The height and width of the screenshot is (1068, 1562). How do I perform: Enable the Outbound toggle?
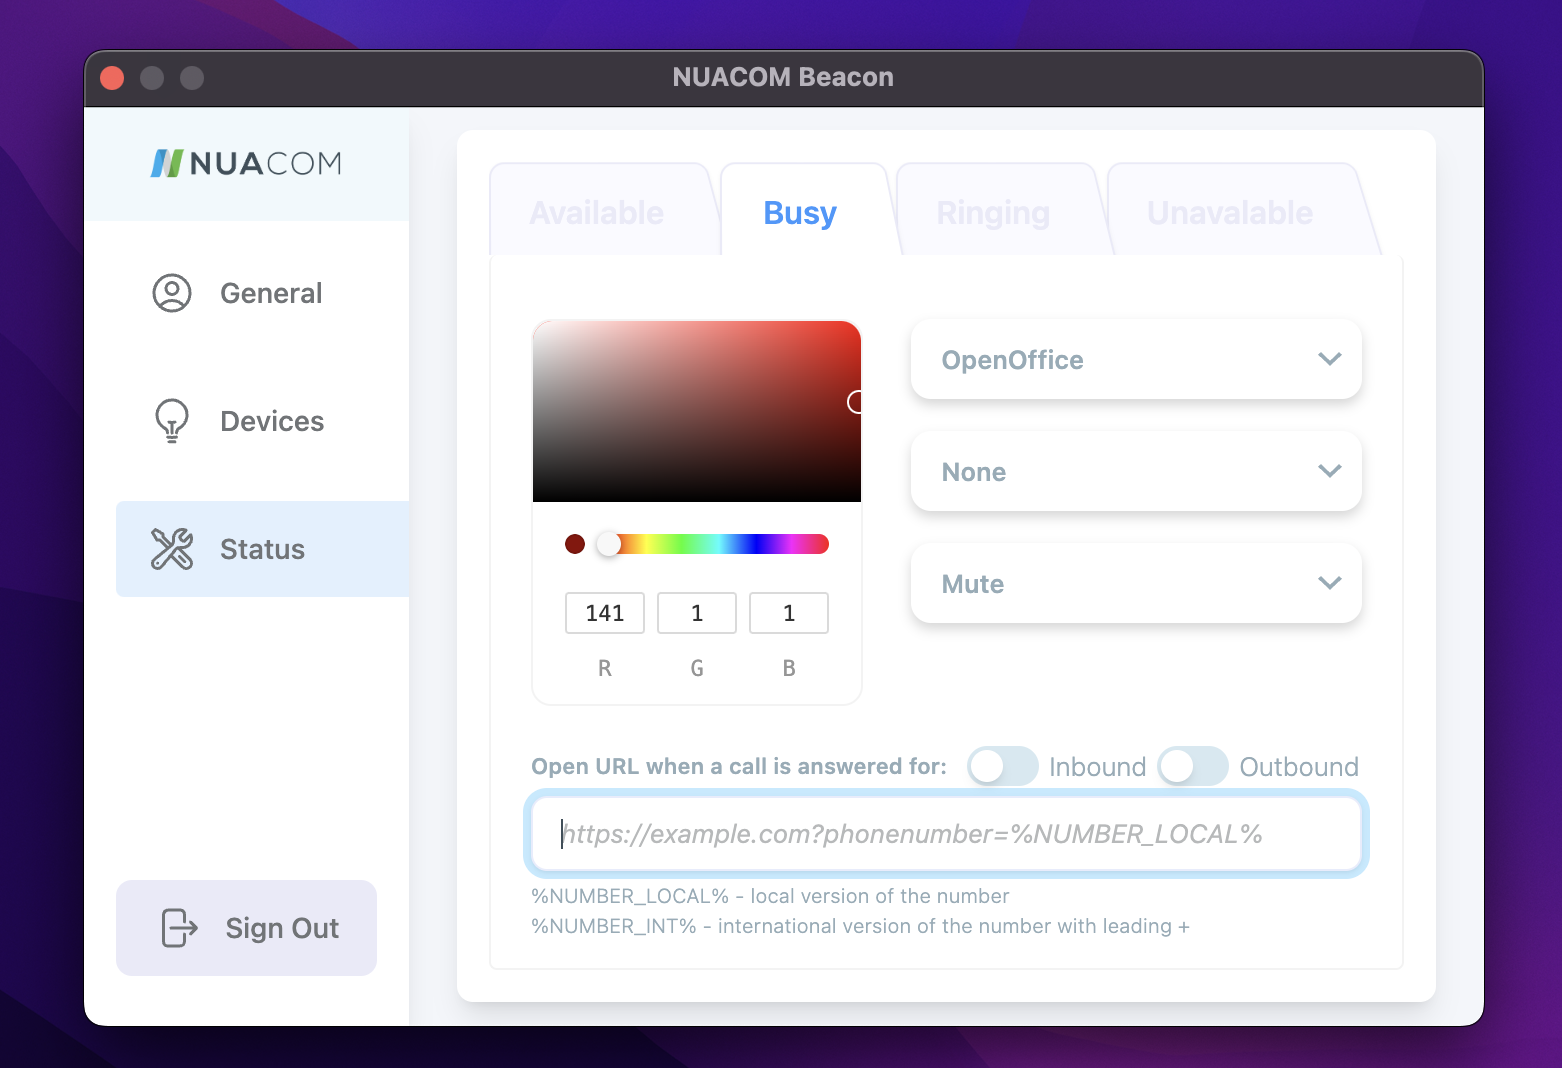click(x=1193, y=767)
